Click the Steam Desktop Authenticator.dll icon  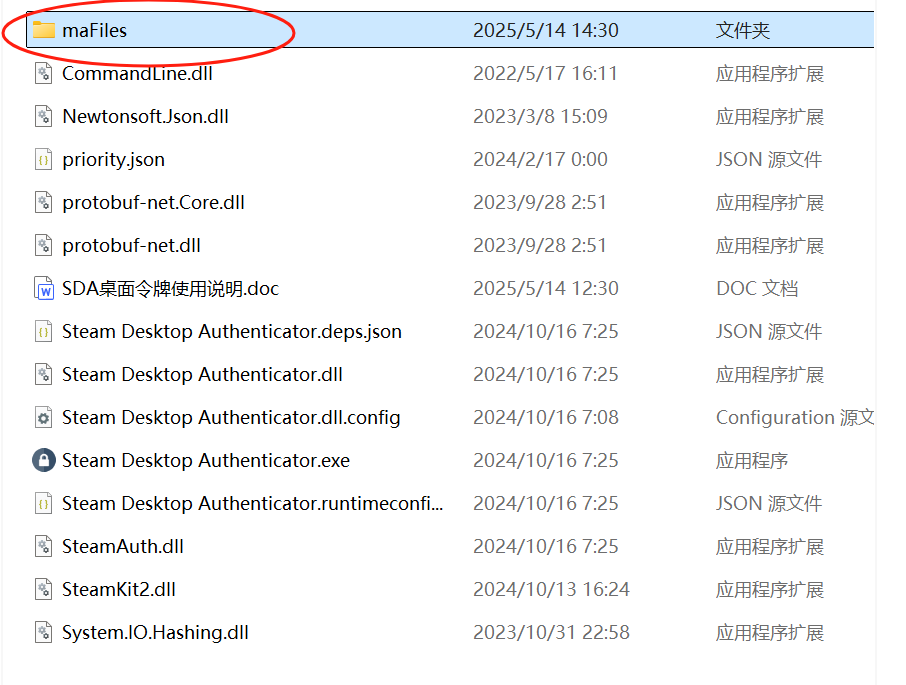44,374
